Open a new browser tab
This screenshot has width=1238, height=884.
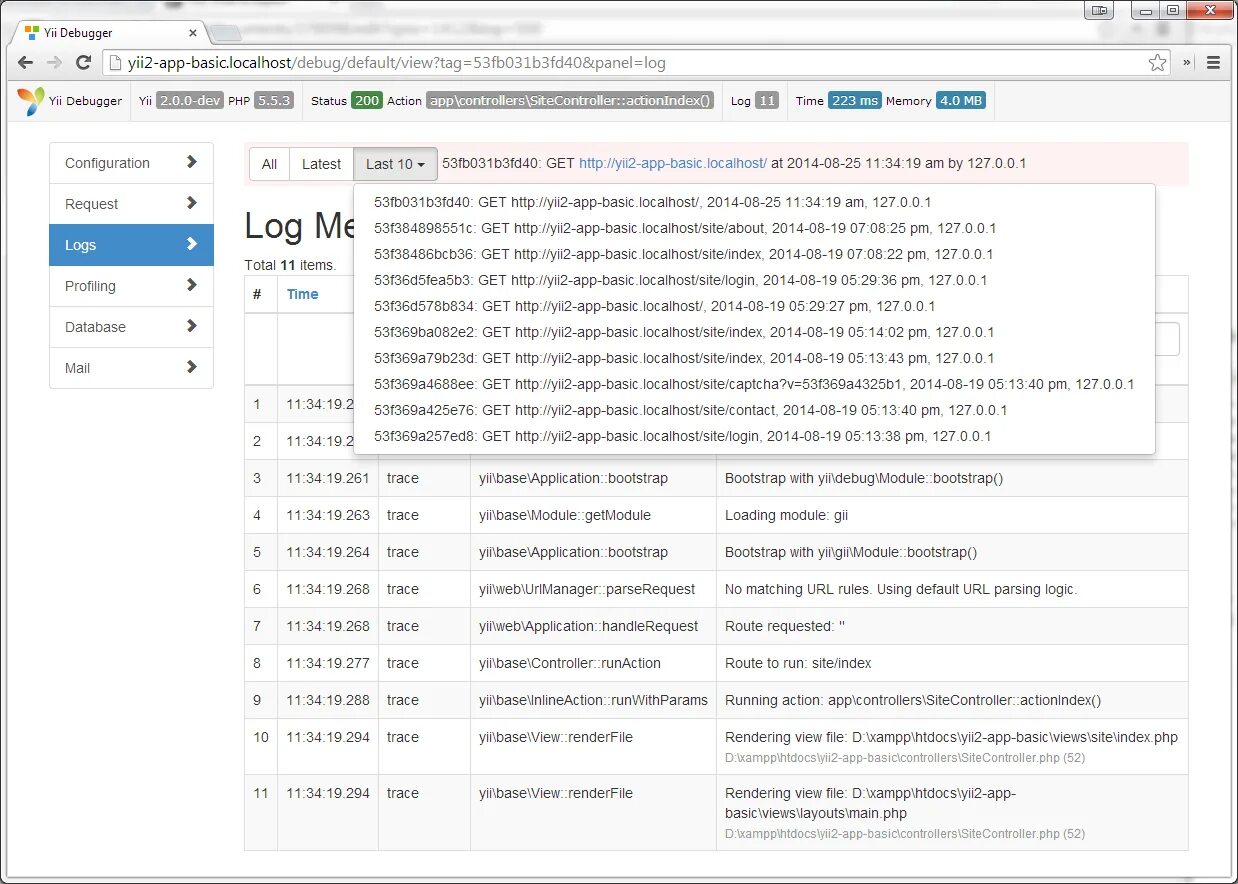click(225, 34)
